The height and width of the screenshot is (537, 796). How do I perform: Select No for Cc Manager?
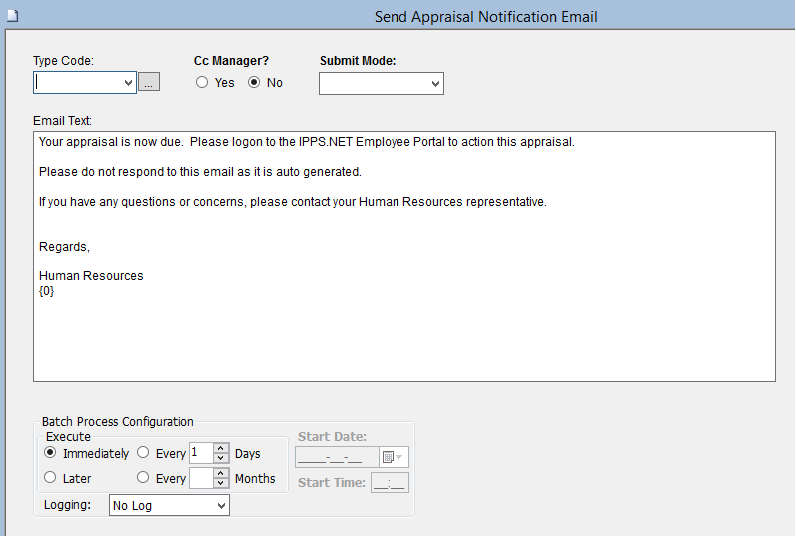pyautogui.click(x=254, y=83)
